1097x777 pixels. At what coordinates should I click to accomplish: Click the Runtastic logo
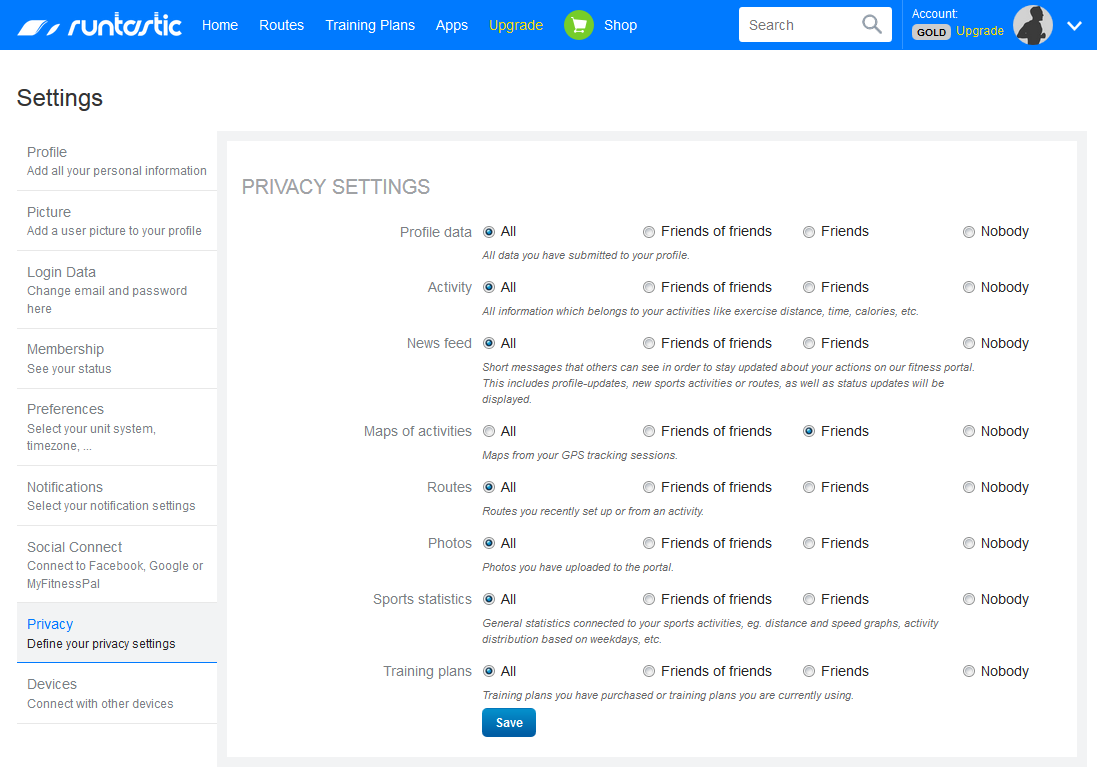(99, 26)
